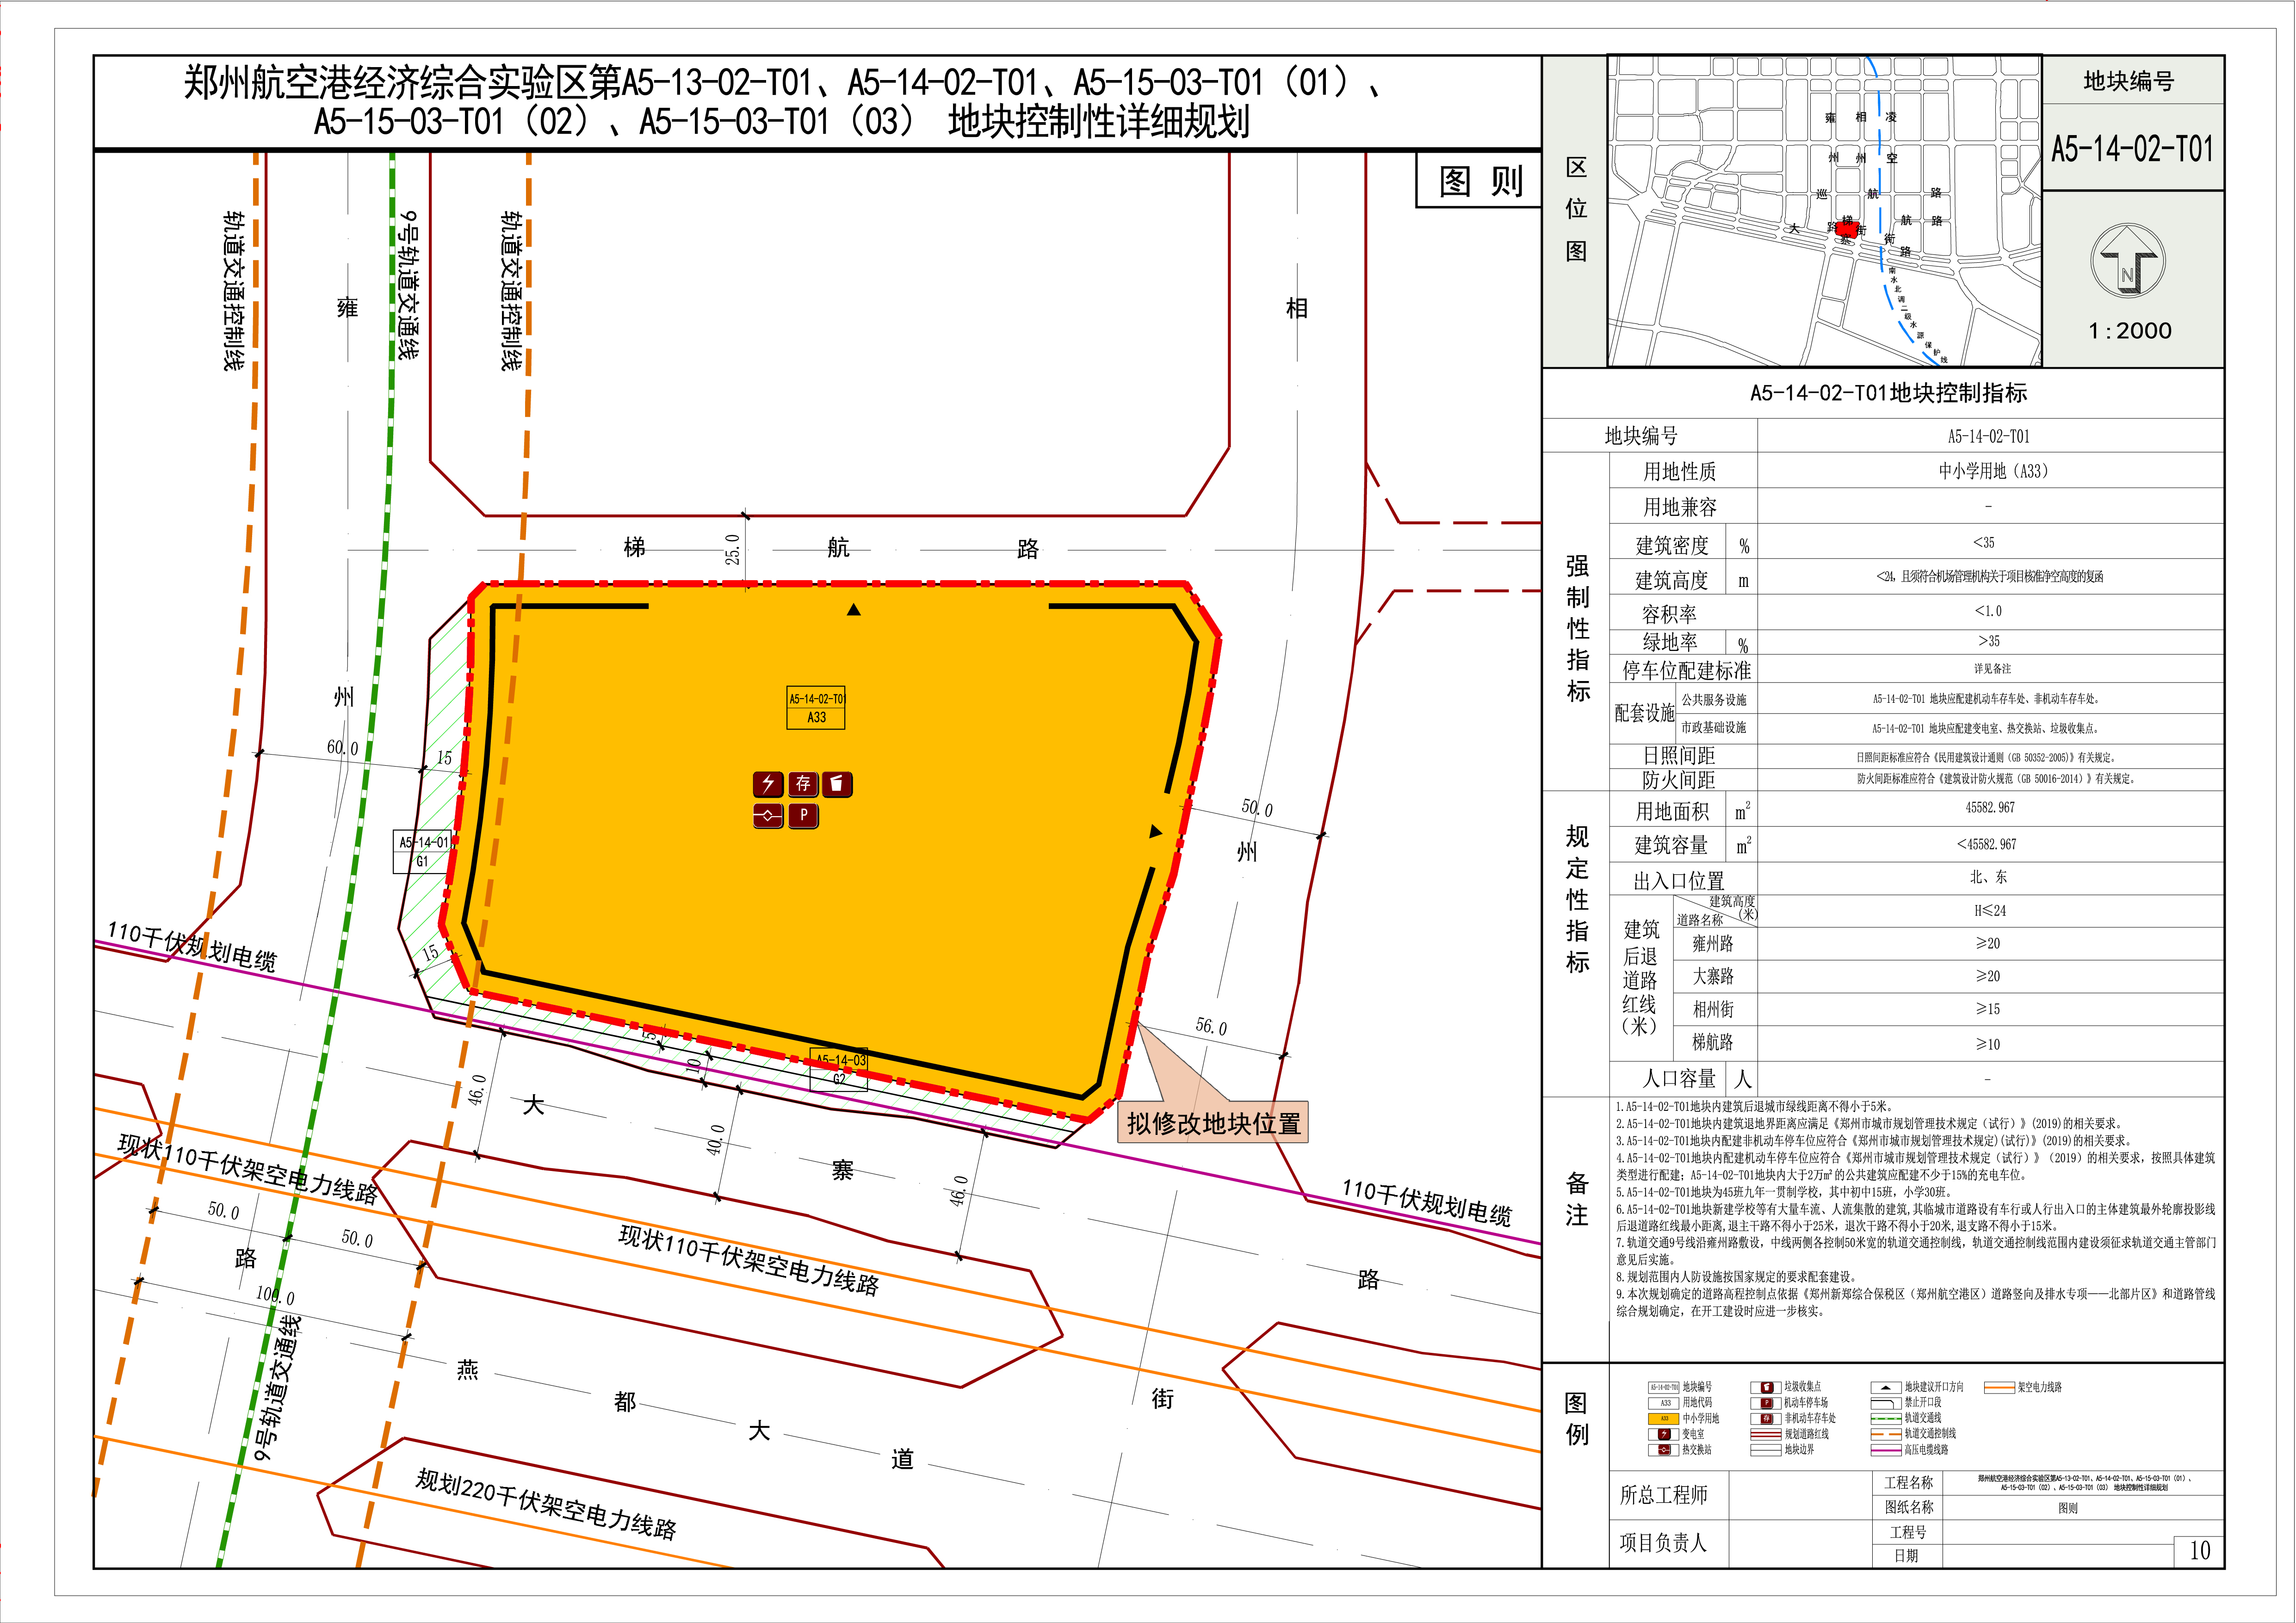The image size is (2296, 1623).
Task: Click the 拟修改地块位置 callout box
Action: 1213,1123
